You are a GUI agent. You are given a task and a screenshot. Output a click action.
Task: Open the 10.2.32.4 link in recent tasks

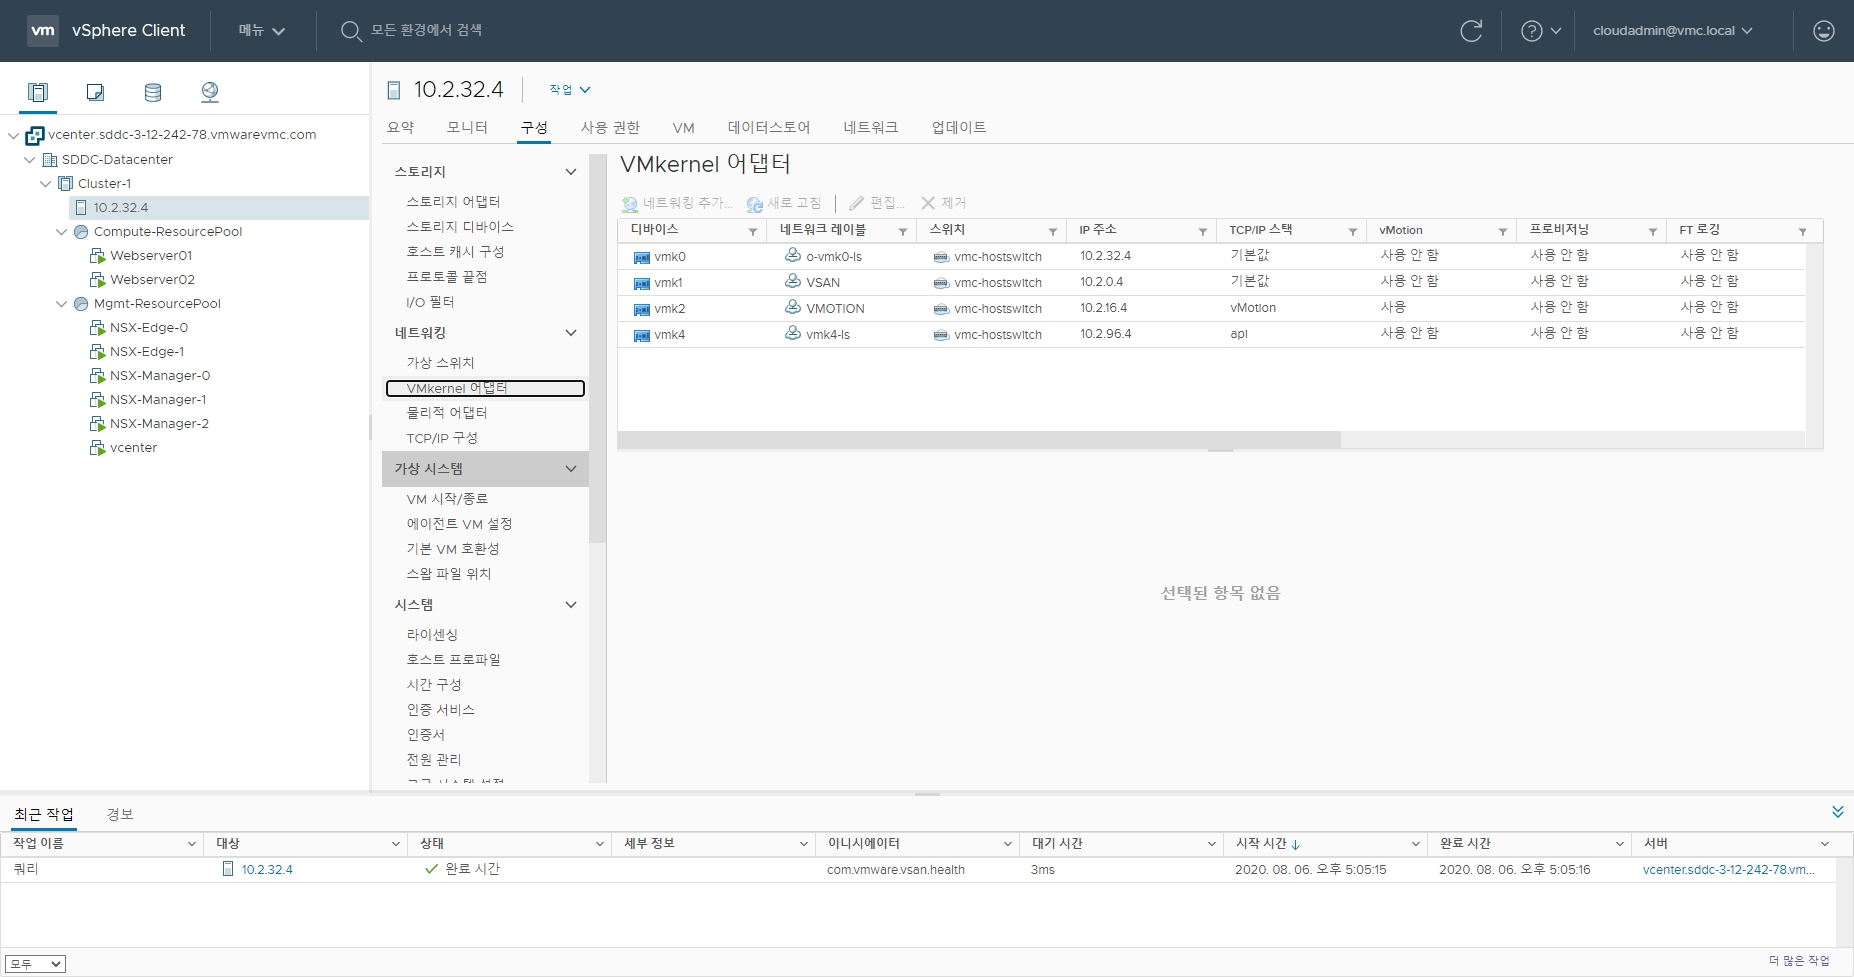pos(267,870)
